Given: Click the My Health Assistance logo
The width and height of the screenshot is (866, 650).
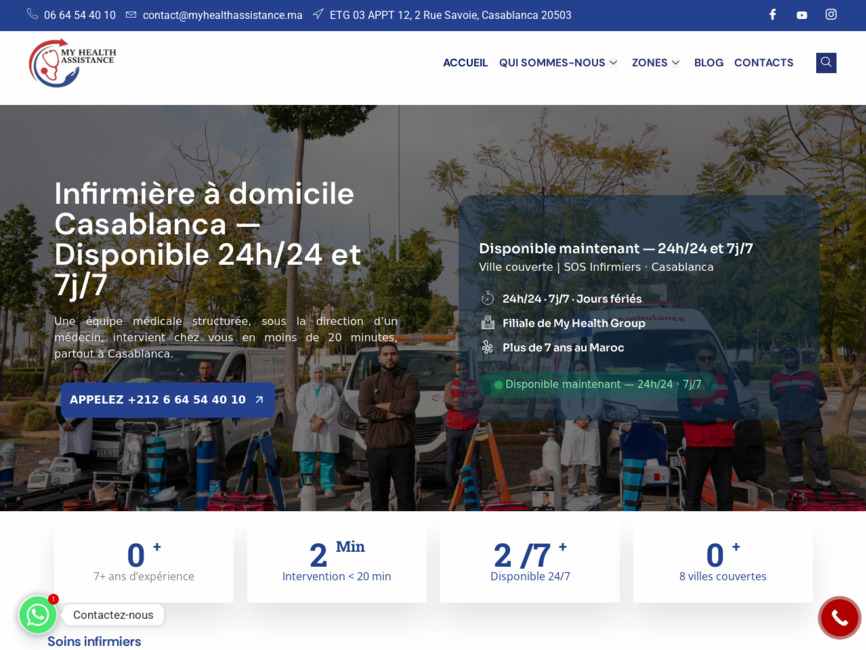Looking at the screenshot, I should pyautogui.click(x=72, y=63).
